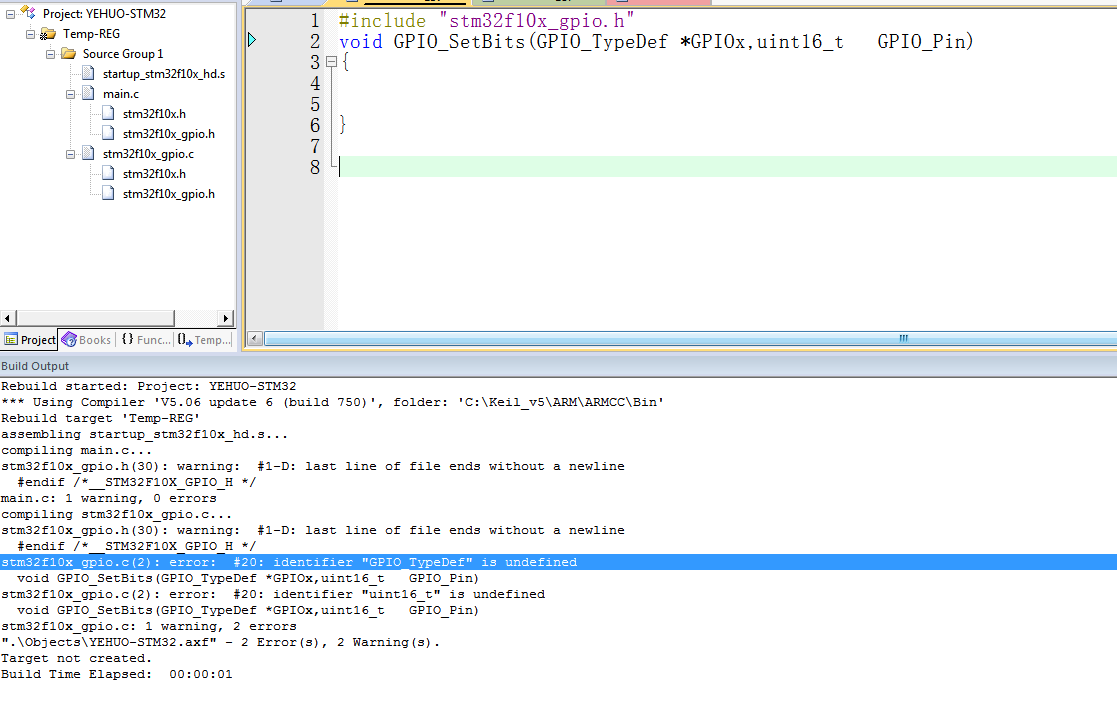Click the Temp-REG target folder icon
1117x711 pixels.
pyautogui.click(x=47, y=33)
